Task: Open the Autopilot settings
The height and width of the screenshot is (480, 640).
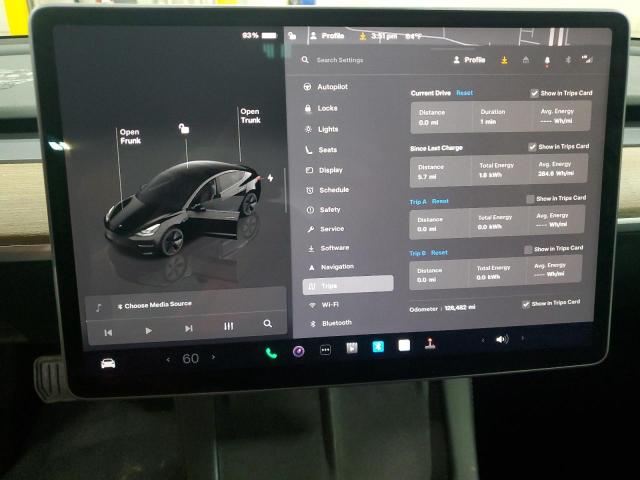Action: click(x=326, y=87)
